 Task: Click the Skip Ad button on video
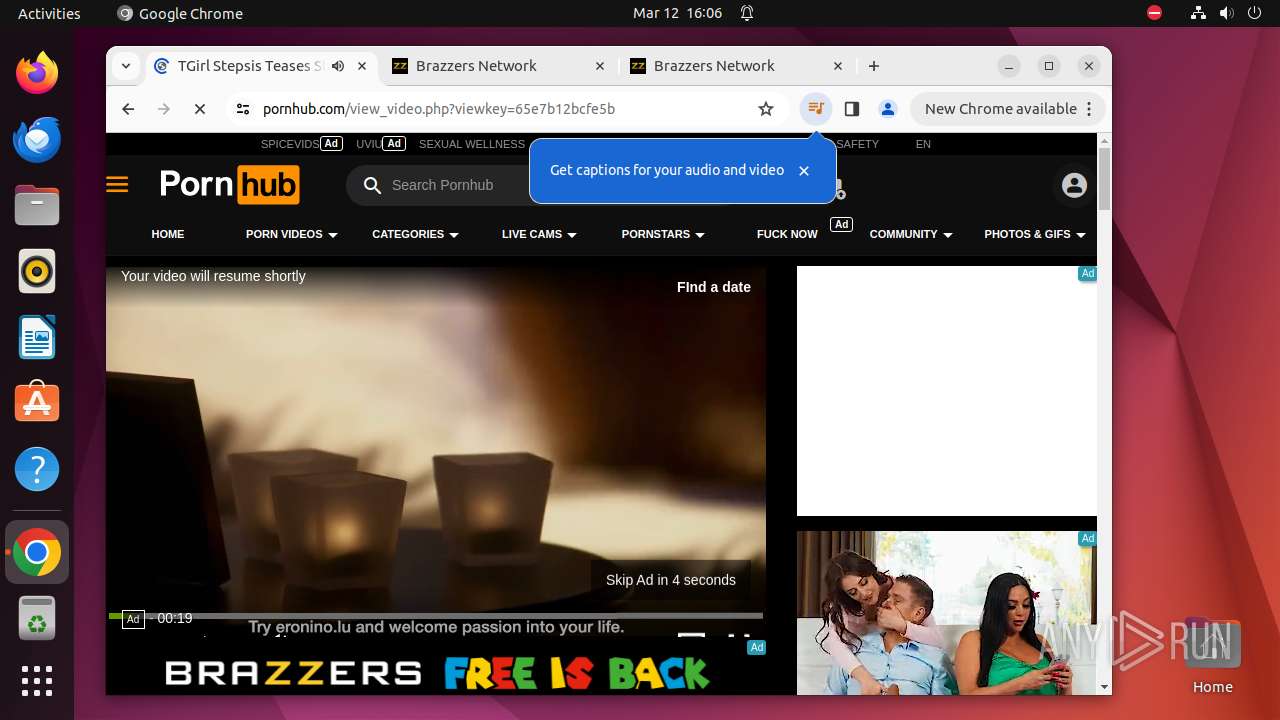(x=671, y=580)
